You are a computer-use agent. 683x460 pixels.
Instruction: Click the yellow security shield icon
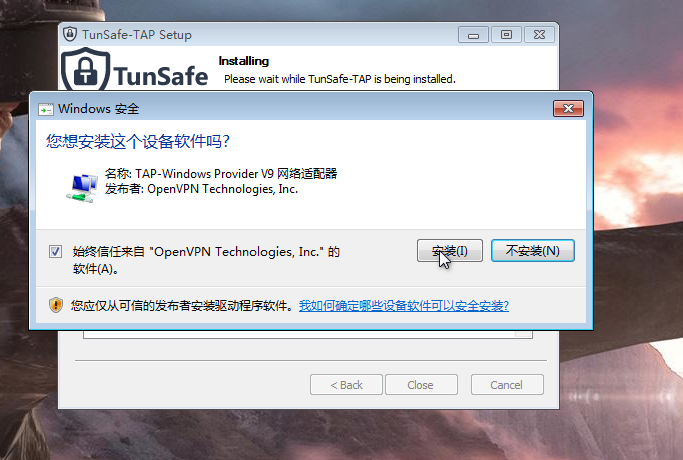(56, 305)
